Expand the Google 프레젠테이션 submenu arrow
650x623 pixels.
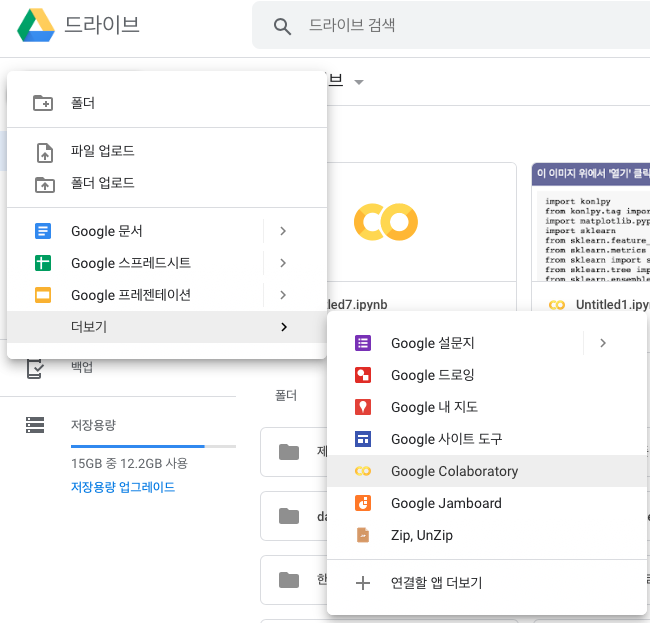click(x=283, y=295)
